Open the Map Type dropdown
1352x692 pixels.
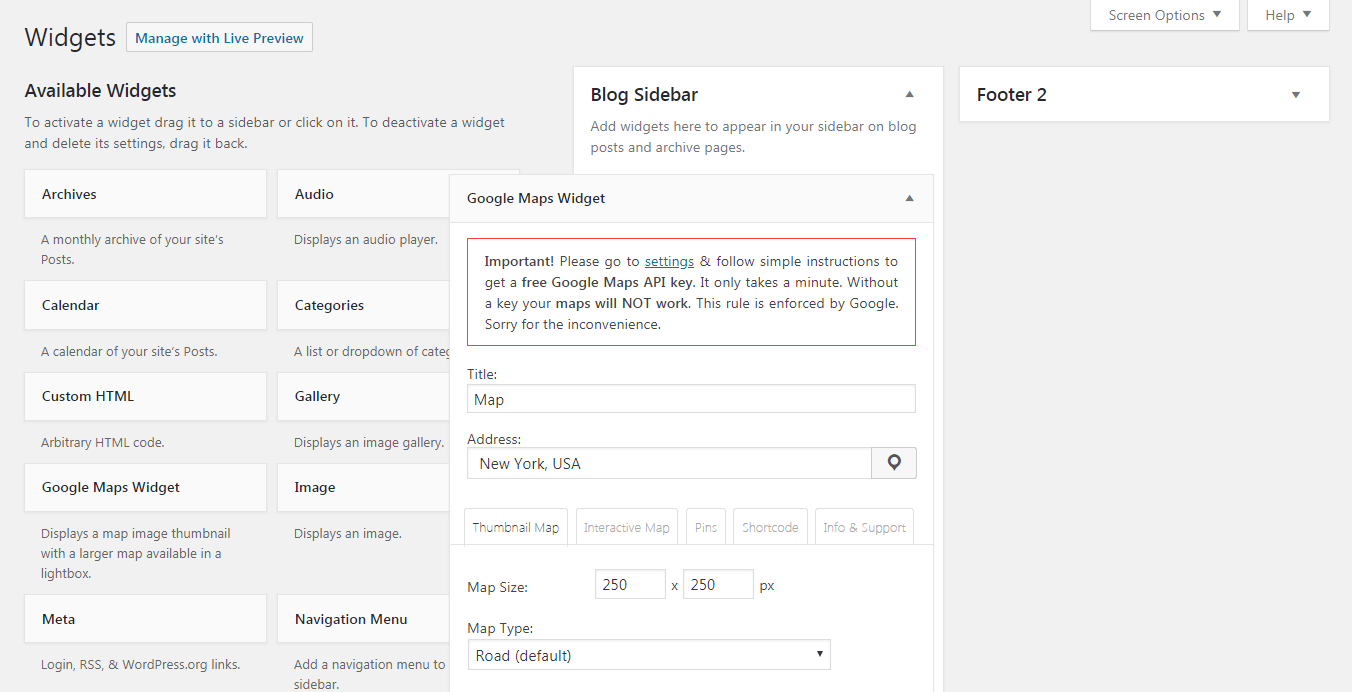tap(648, 656)
